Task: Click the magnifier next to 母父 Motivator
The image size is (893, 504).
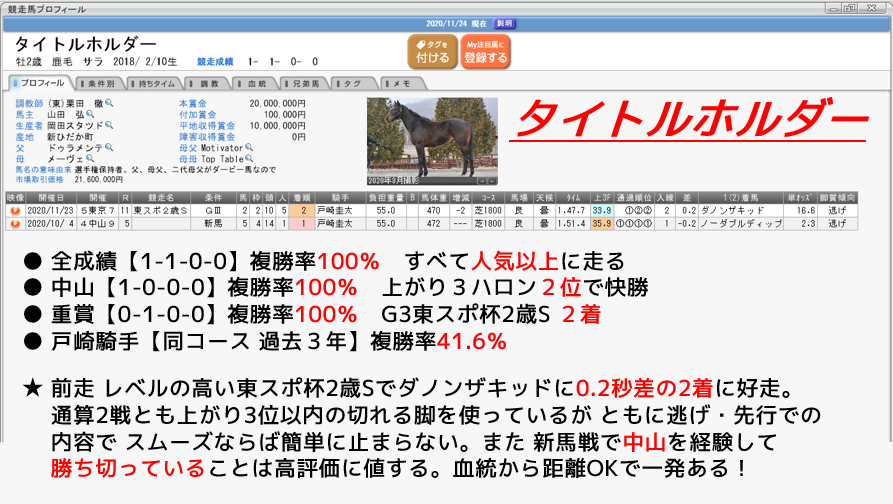Action: click(x=249, y=147)
